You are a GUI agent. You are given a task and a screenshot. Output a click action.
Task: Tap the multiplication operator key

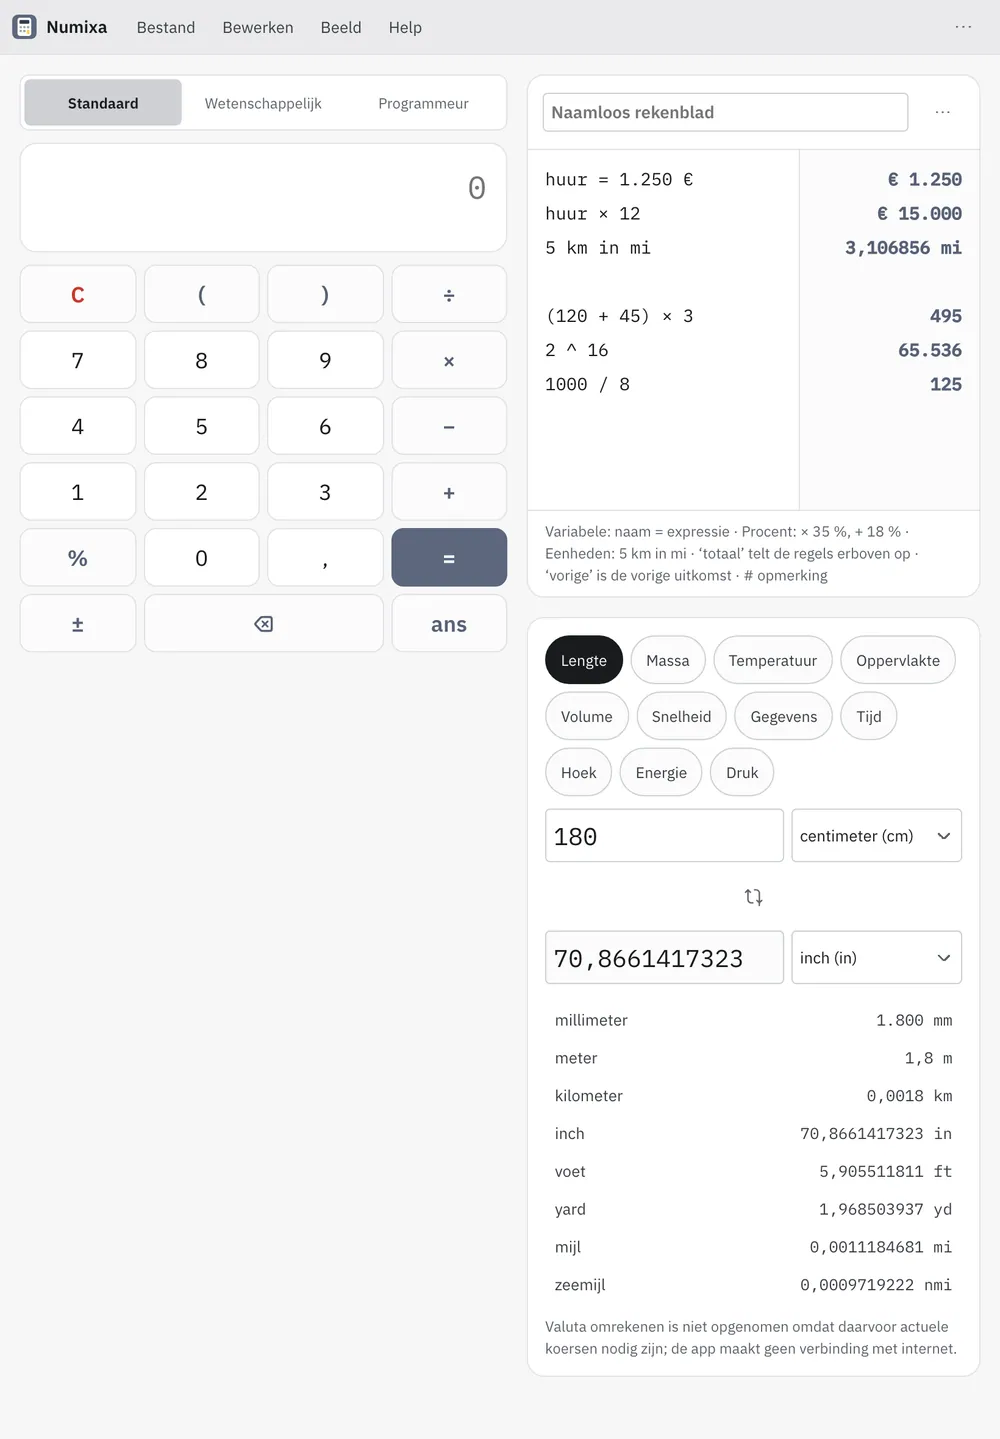click(x=449, y=360)
